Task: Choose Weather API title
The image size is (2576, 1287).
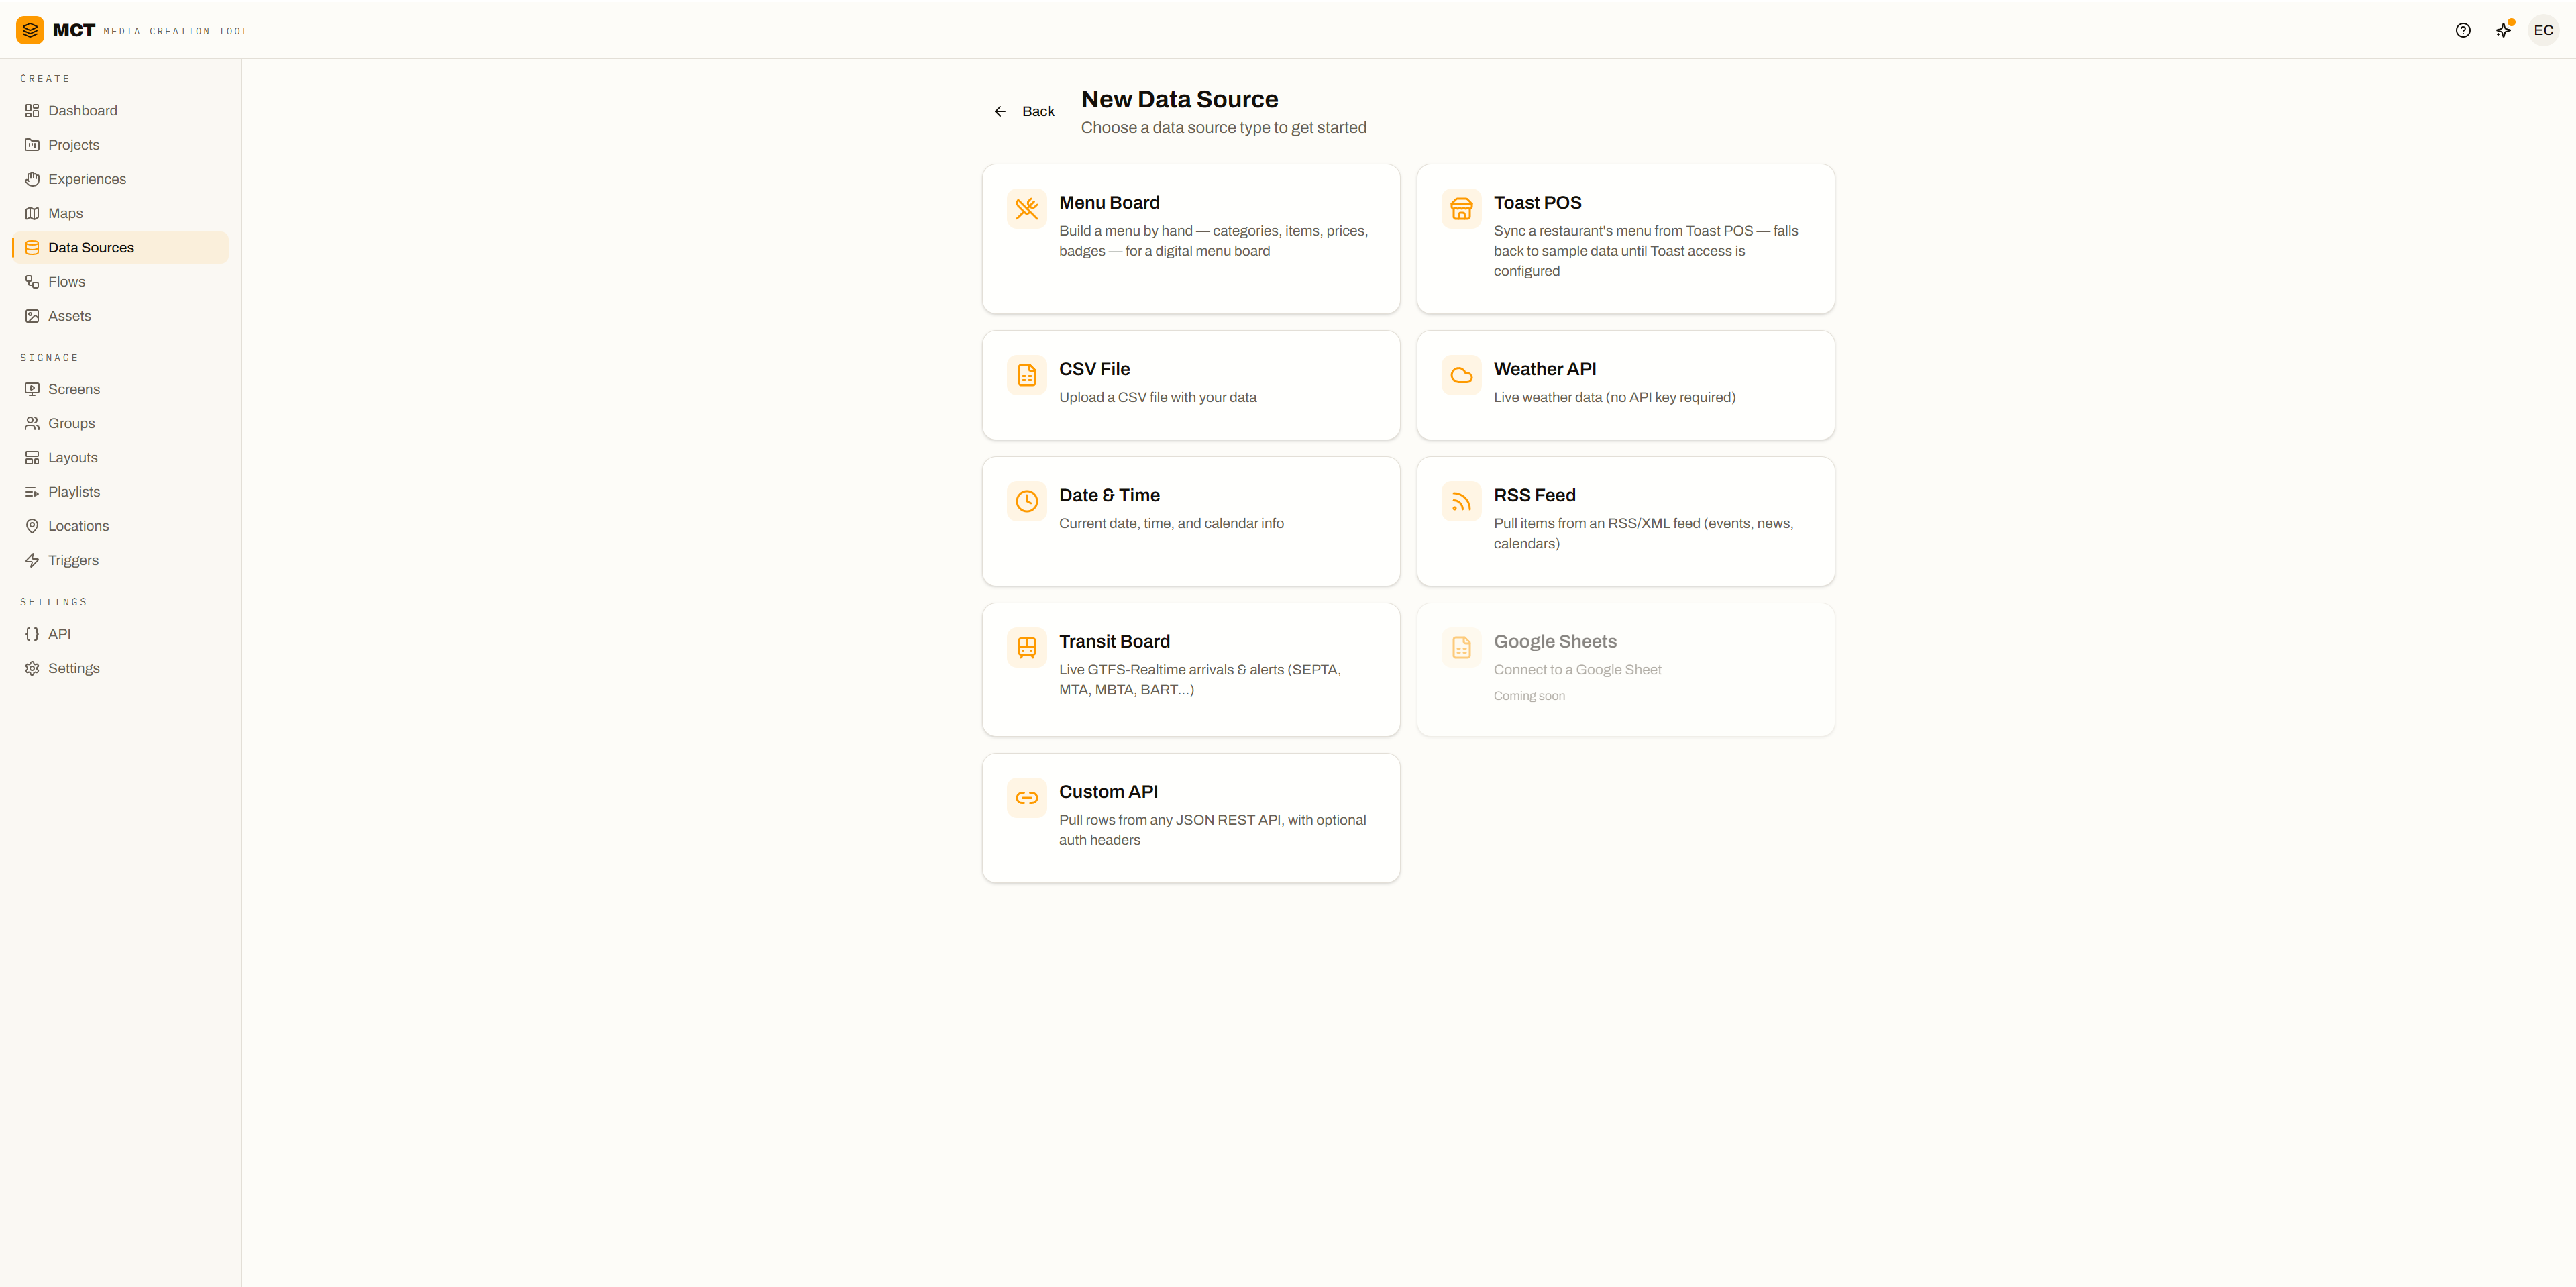Action: tap(1545, 369)
